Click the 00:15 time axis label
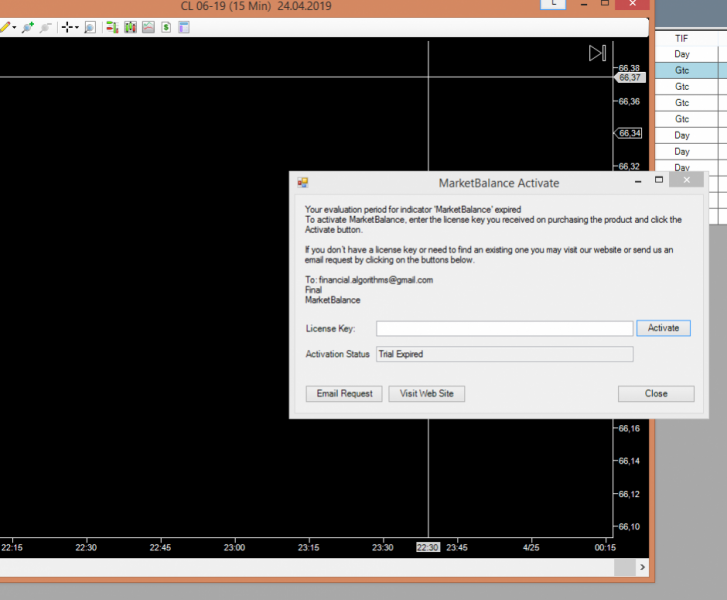The height and width of the screenshot is (600, 727). 605,548
